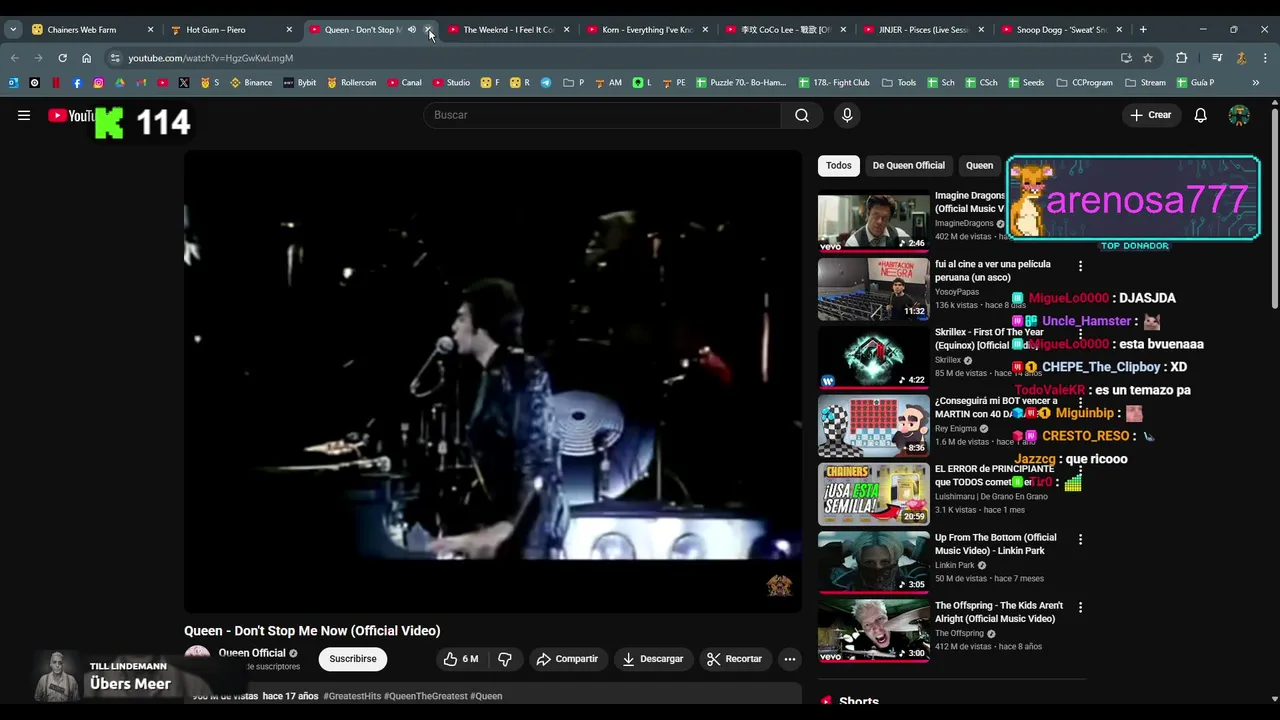Open the Bybit bookmark
This screenshot has width=1280, height=720.
tap(300, 83)
